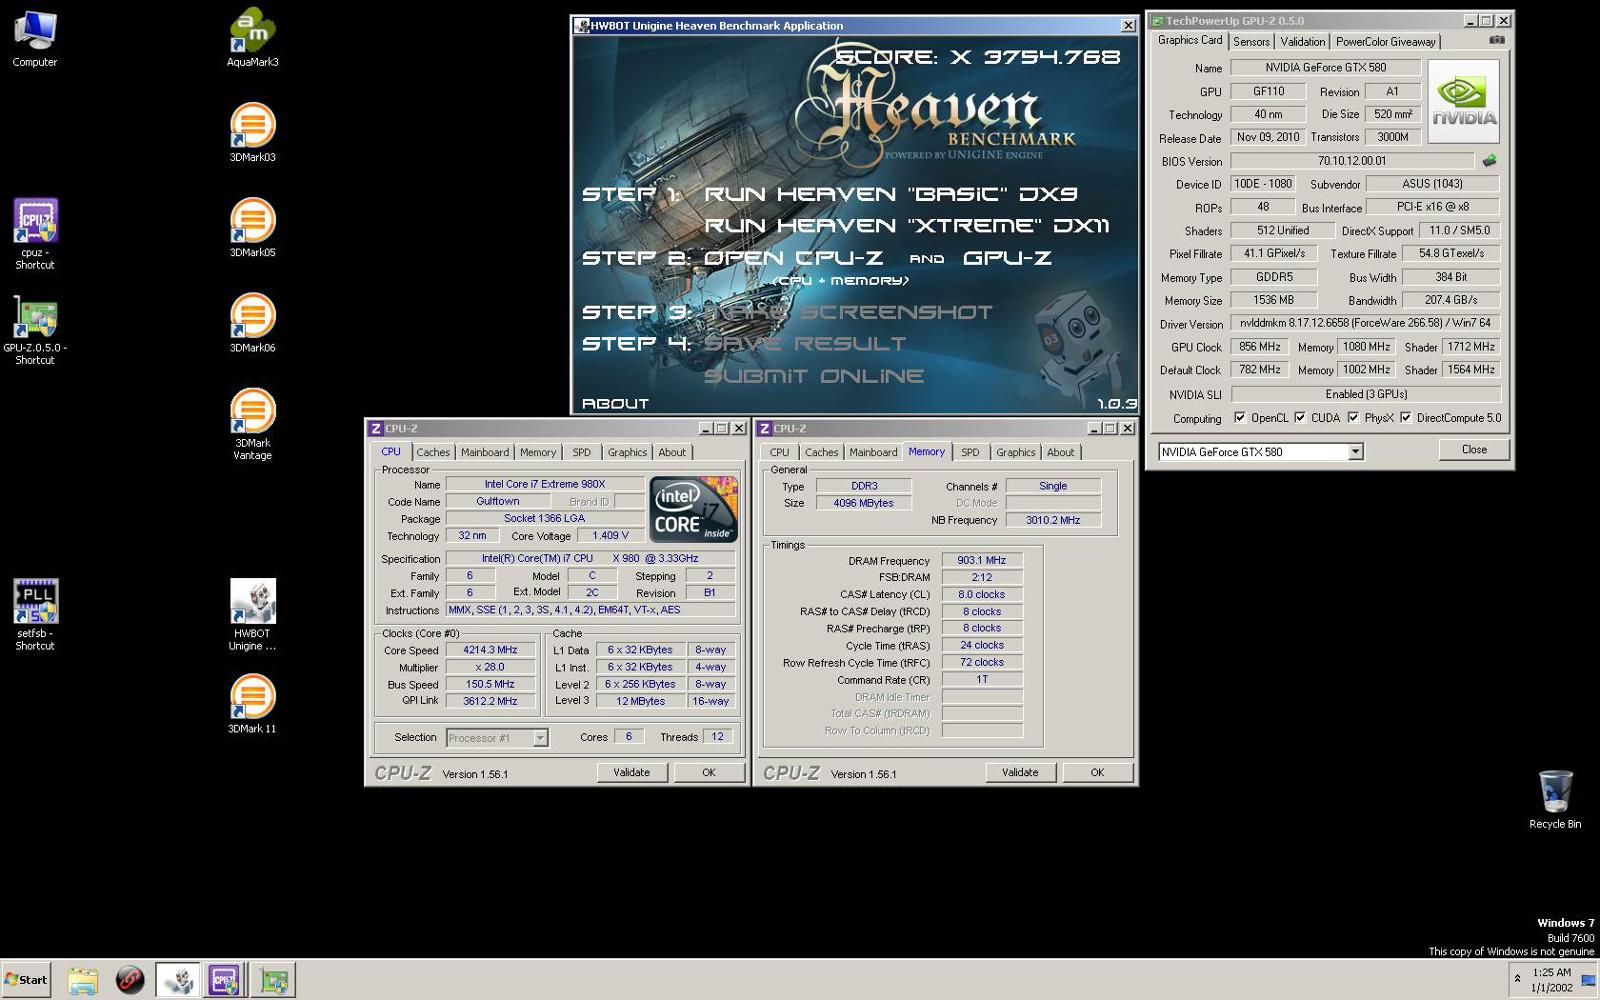This screenshot has height=1000, width=1600.
Task: Click the NVIDIA SLI Enabled (3 GPUs) field
Action: (1365, 394)
